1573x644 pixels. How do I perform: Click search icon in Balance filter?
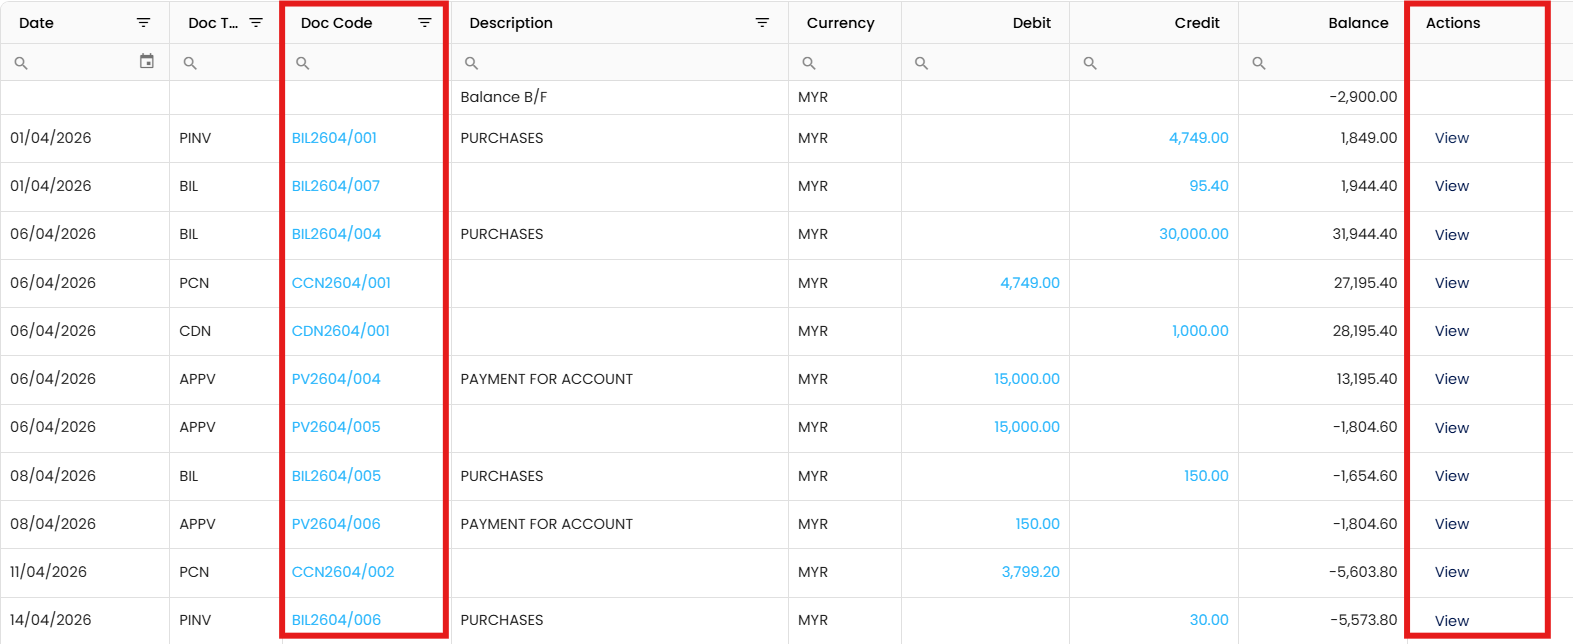1259,63
